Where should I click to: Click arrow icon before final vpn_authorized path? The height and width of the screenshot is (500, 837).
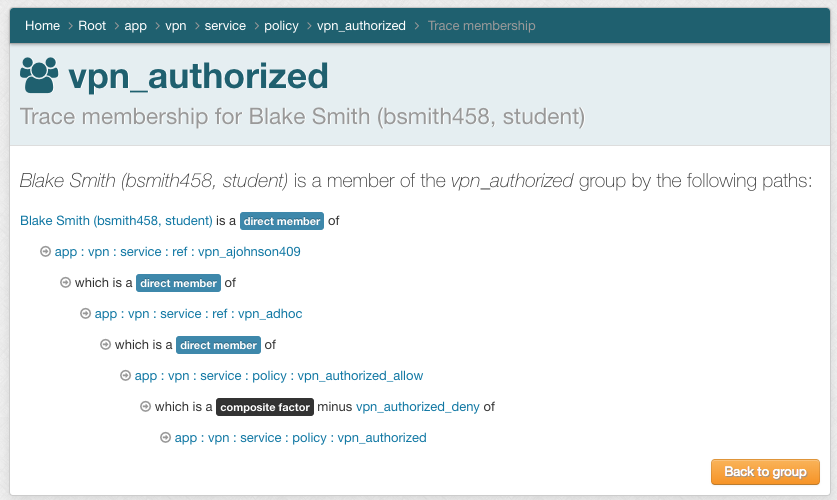pyautogui.click(x=165, y=438)
